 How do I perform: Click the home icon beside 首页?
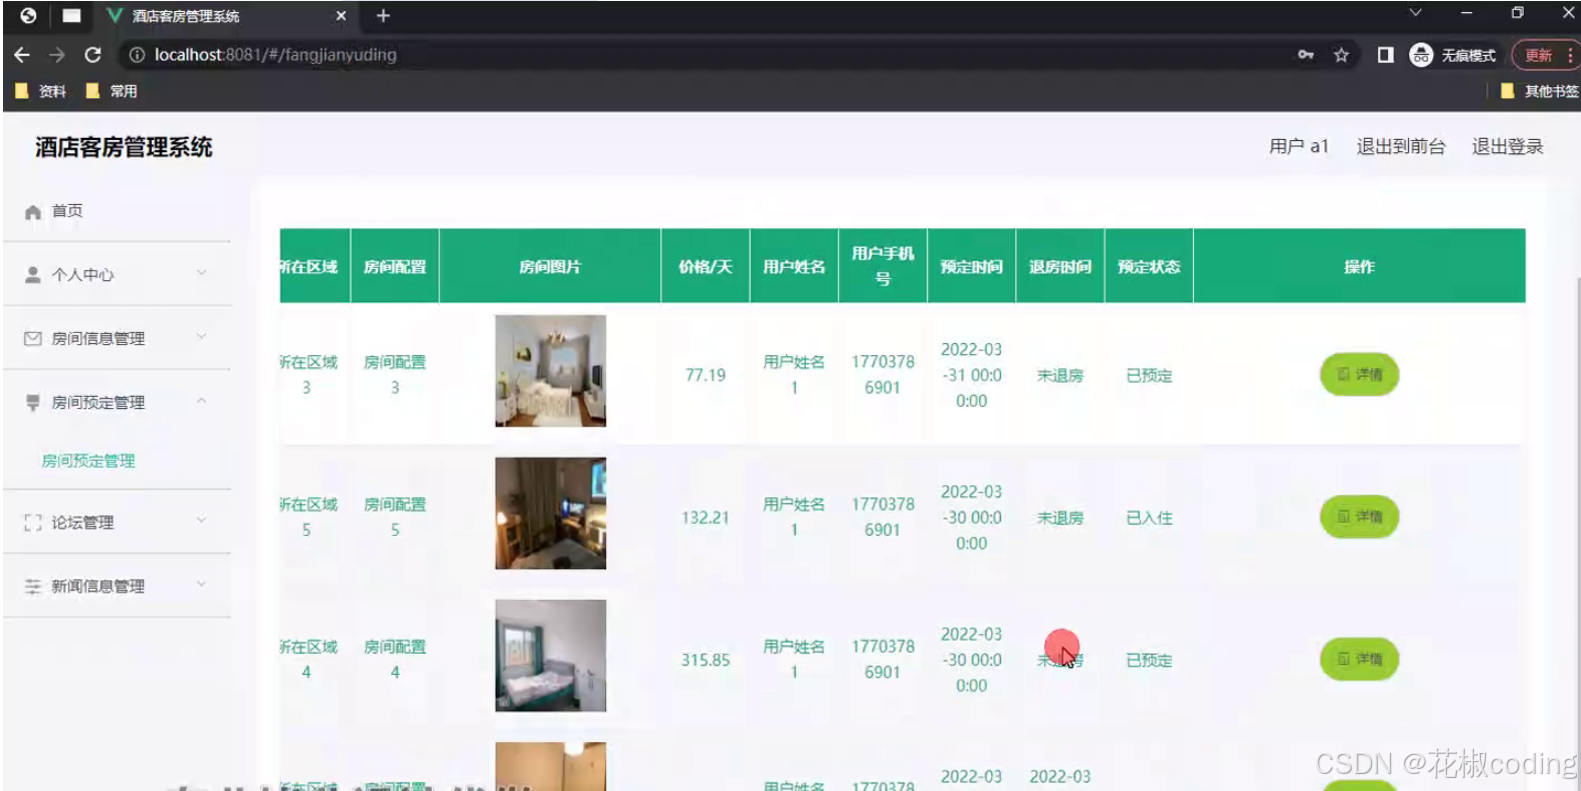tap(33, 212)
